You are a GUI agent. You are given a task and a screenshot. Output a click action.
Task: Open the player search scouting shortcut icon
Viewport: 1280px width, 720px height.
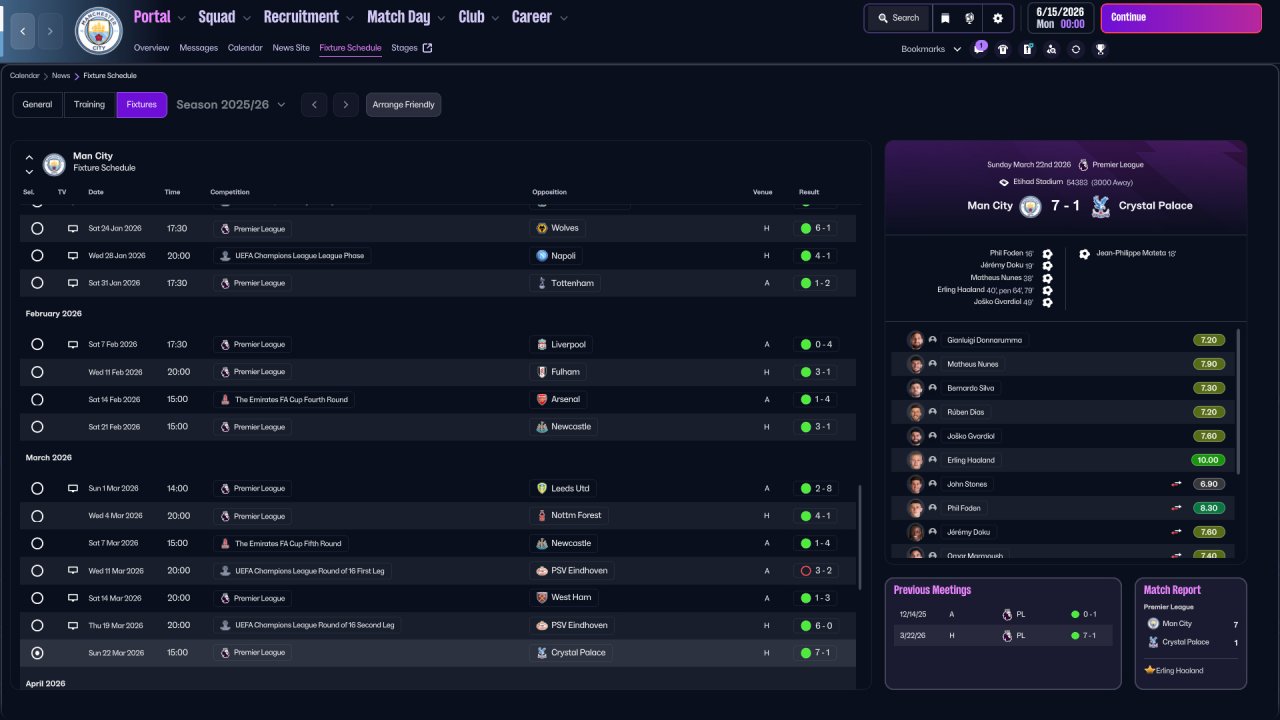point(1051,49)
